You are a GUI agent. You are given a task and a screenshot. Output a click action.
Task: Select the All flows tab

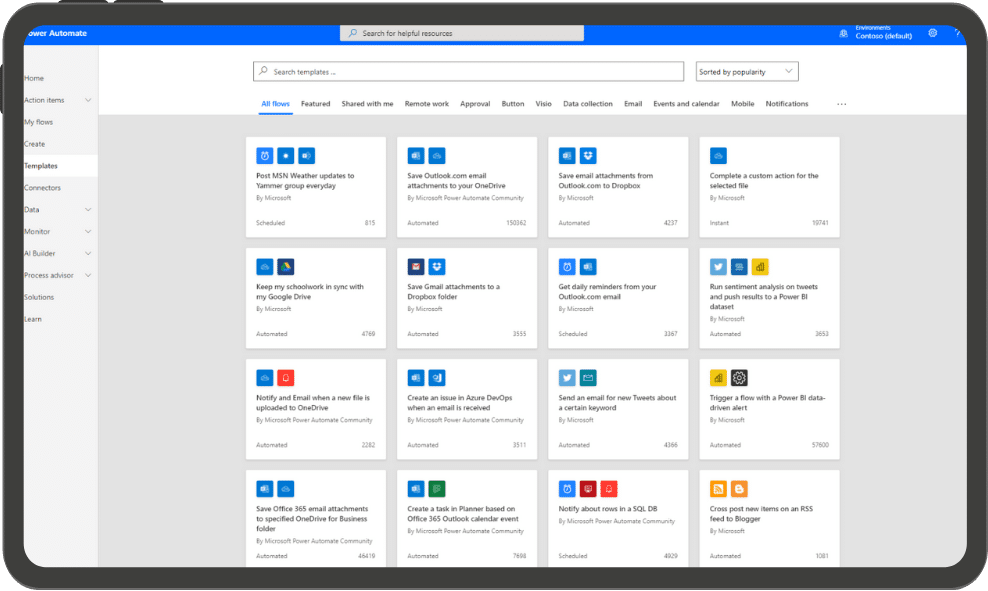[x=275, y=104]
